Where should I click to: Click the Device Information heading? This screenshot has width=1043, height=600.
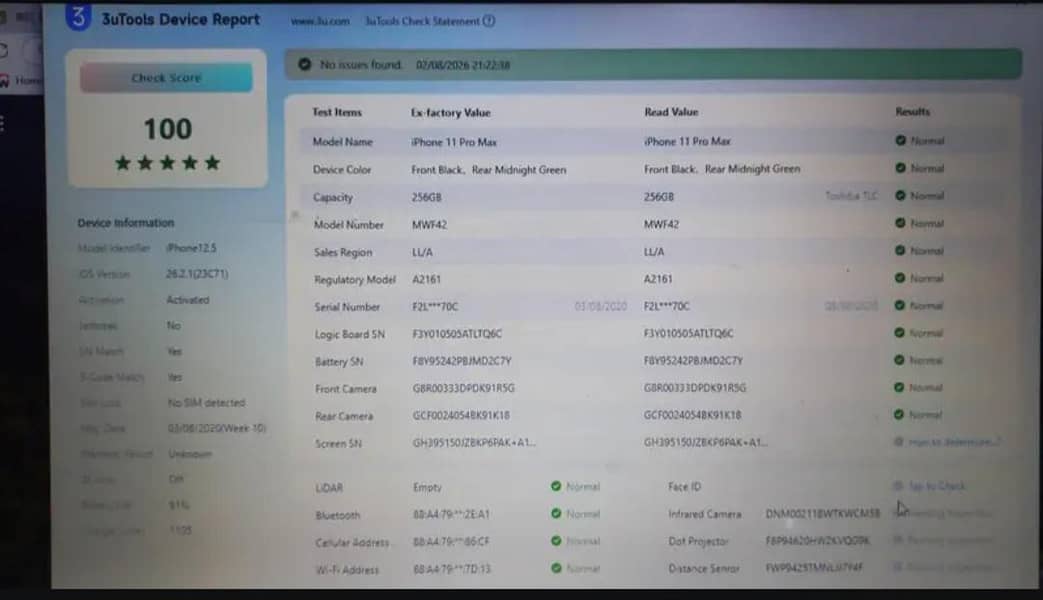click(126, 223)
